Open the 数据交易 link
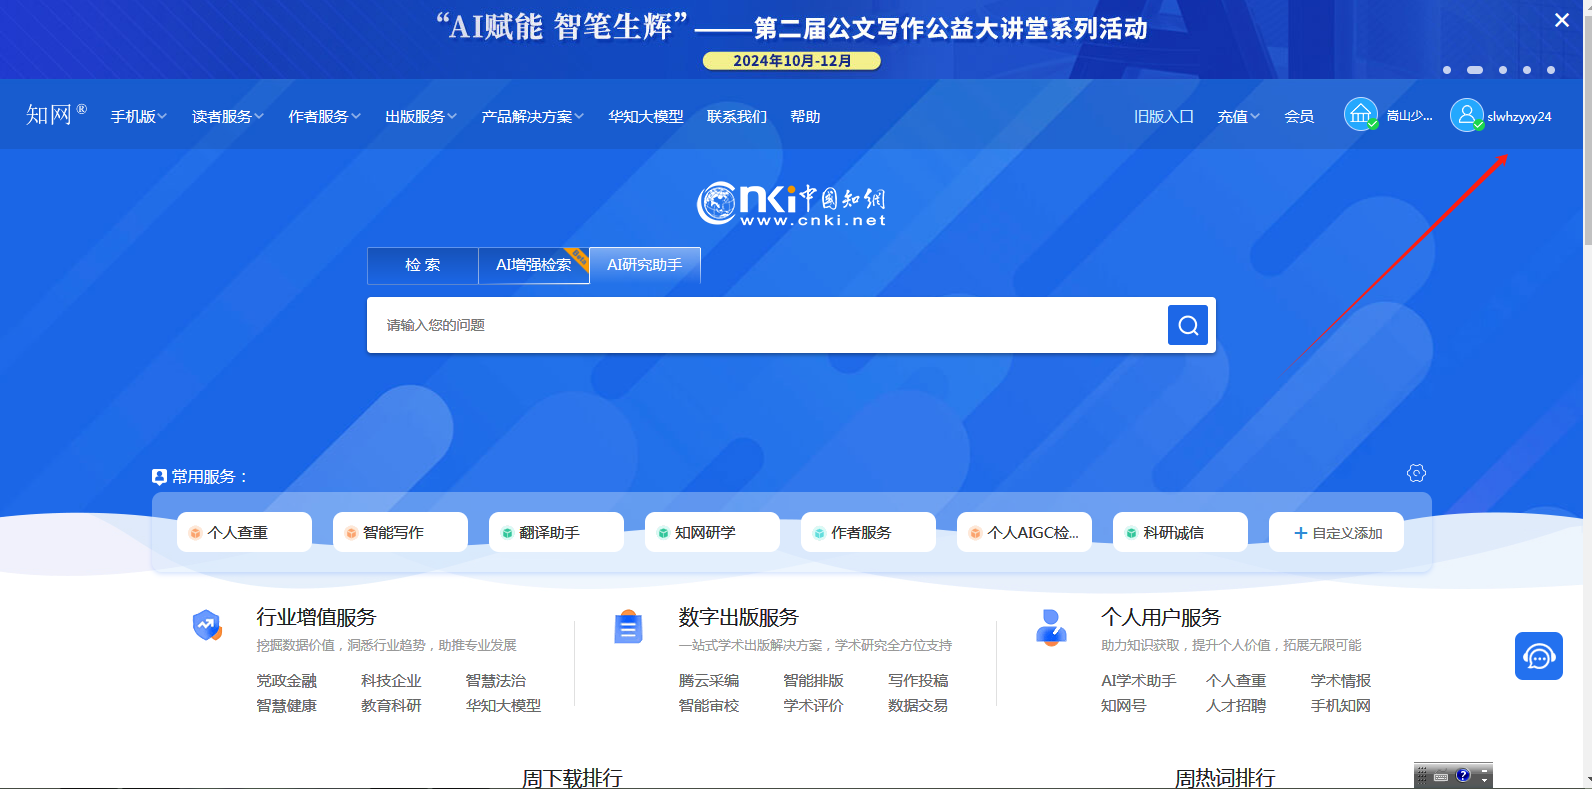This screenshot has width=1592, height=789. point(918,706)
